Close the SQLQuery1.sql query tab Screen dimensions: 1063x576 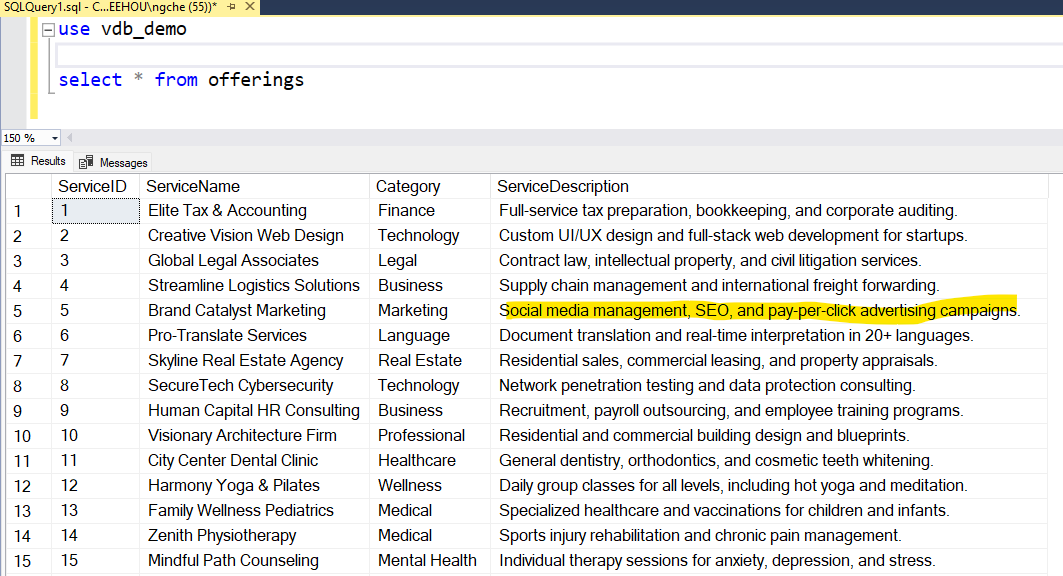click(249, 6)
